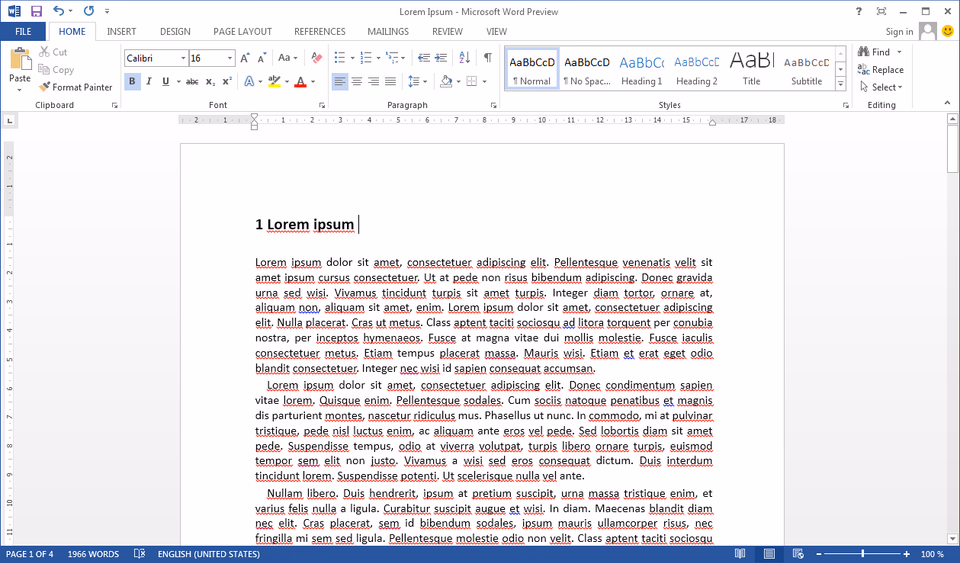Screen dimensions: 960x563
Task: Click Sign in link
Action: click(899, 31)
